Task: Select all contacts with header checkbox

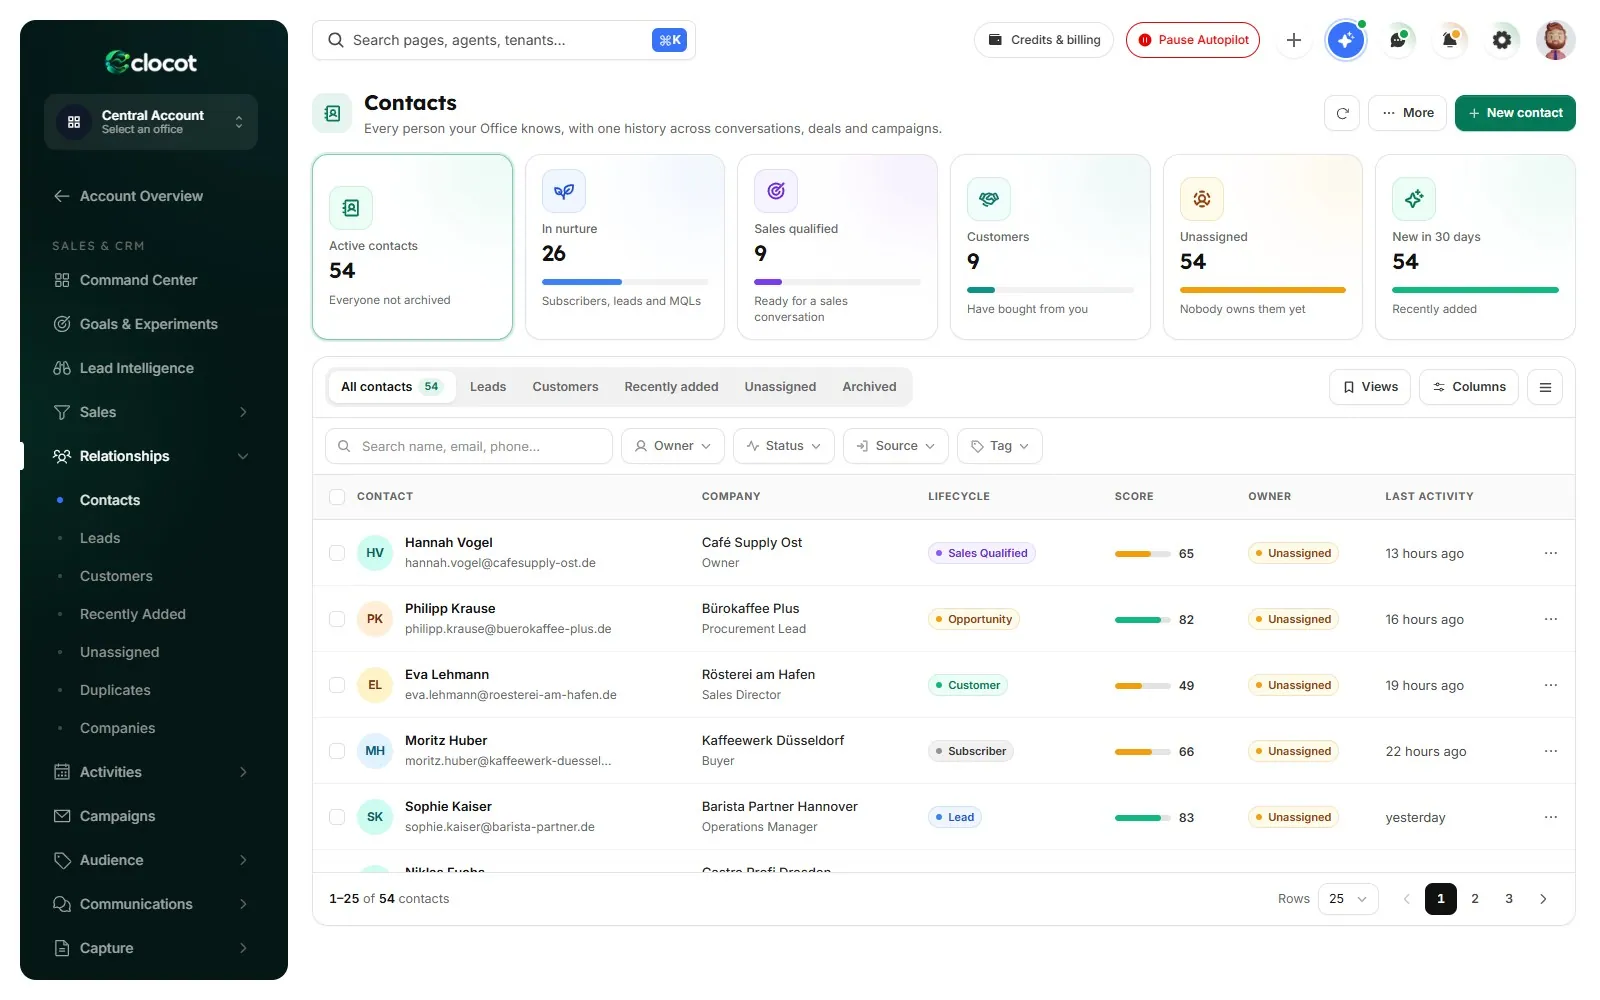Action: tap(337, 497)
